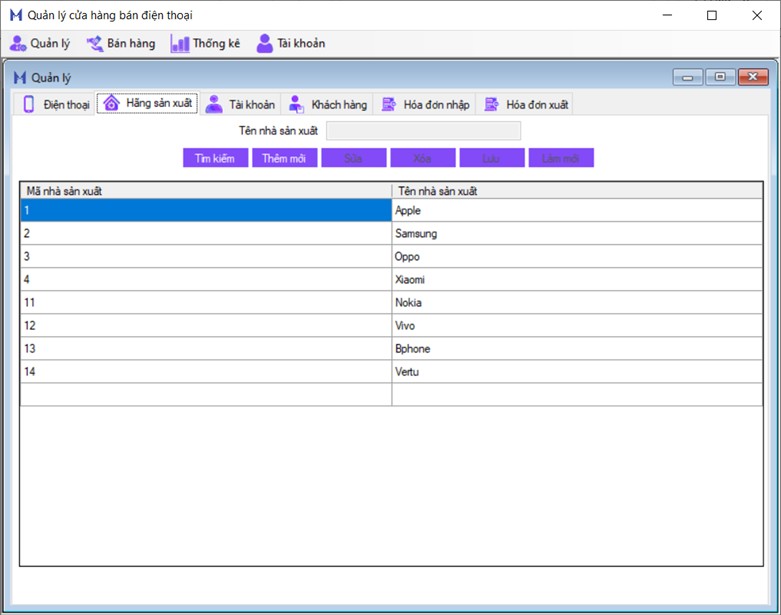Open the Quản lý menu
This screenshot has width=781, height=615.
[x=40, y=43]
